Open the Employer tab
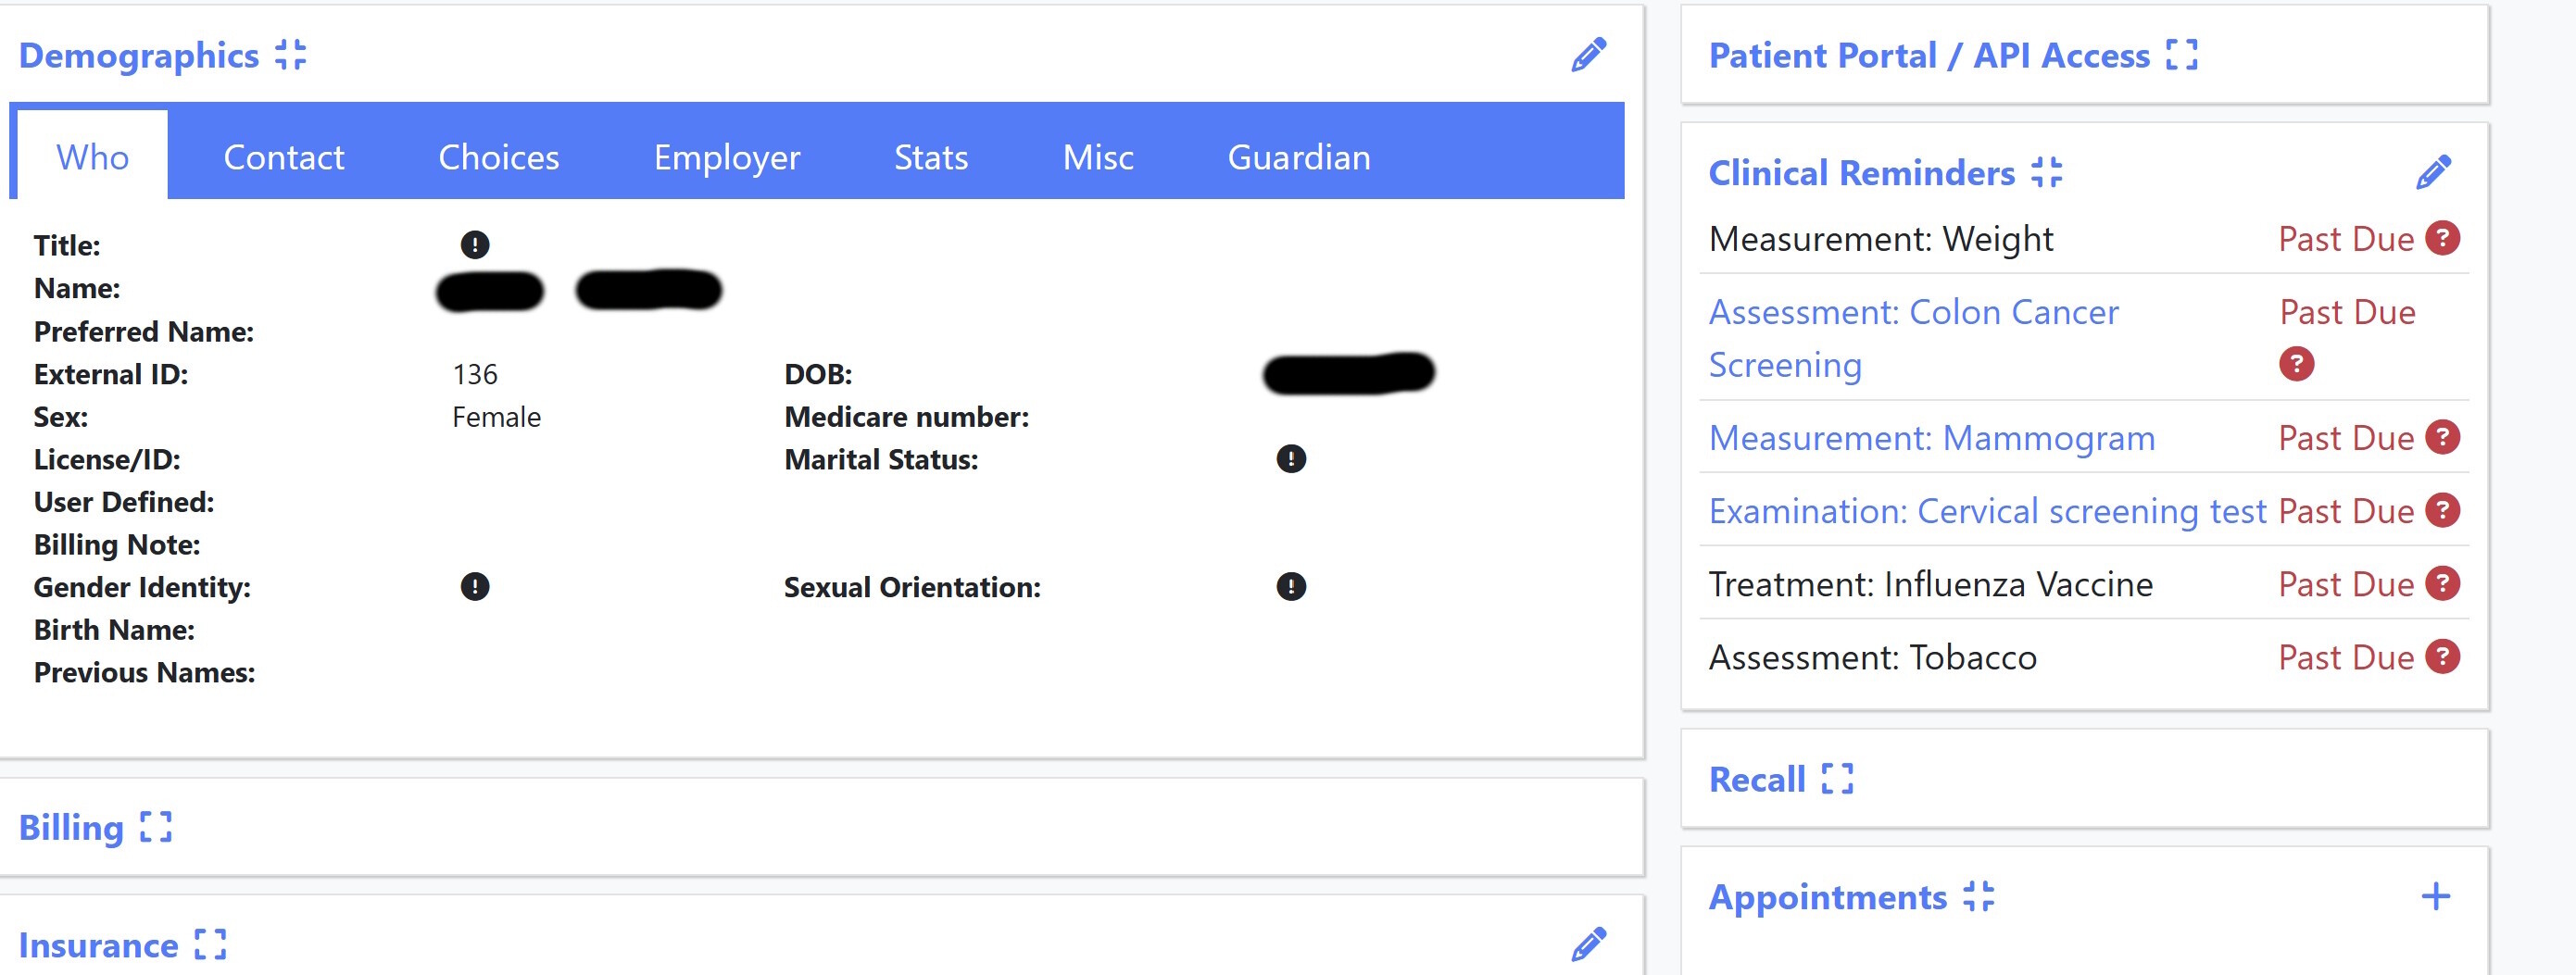 [x=727, y=157]
